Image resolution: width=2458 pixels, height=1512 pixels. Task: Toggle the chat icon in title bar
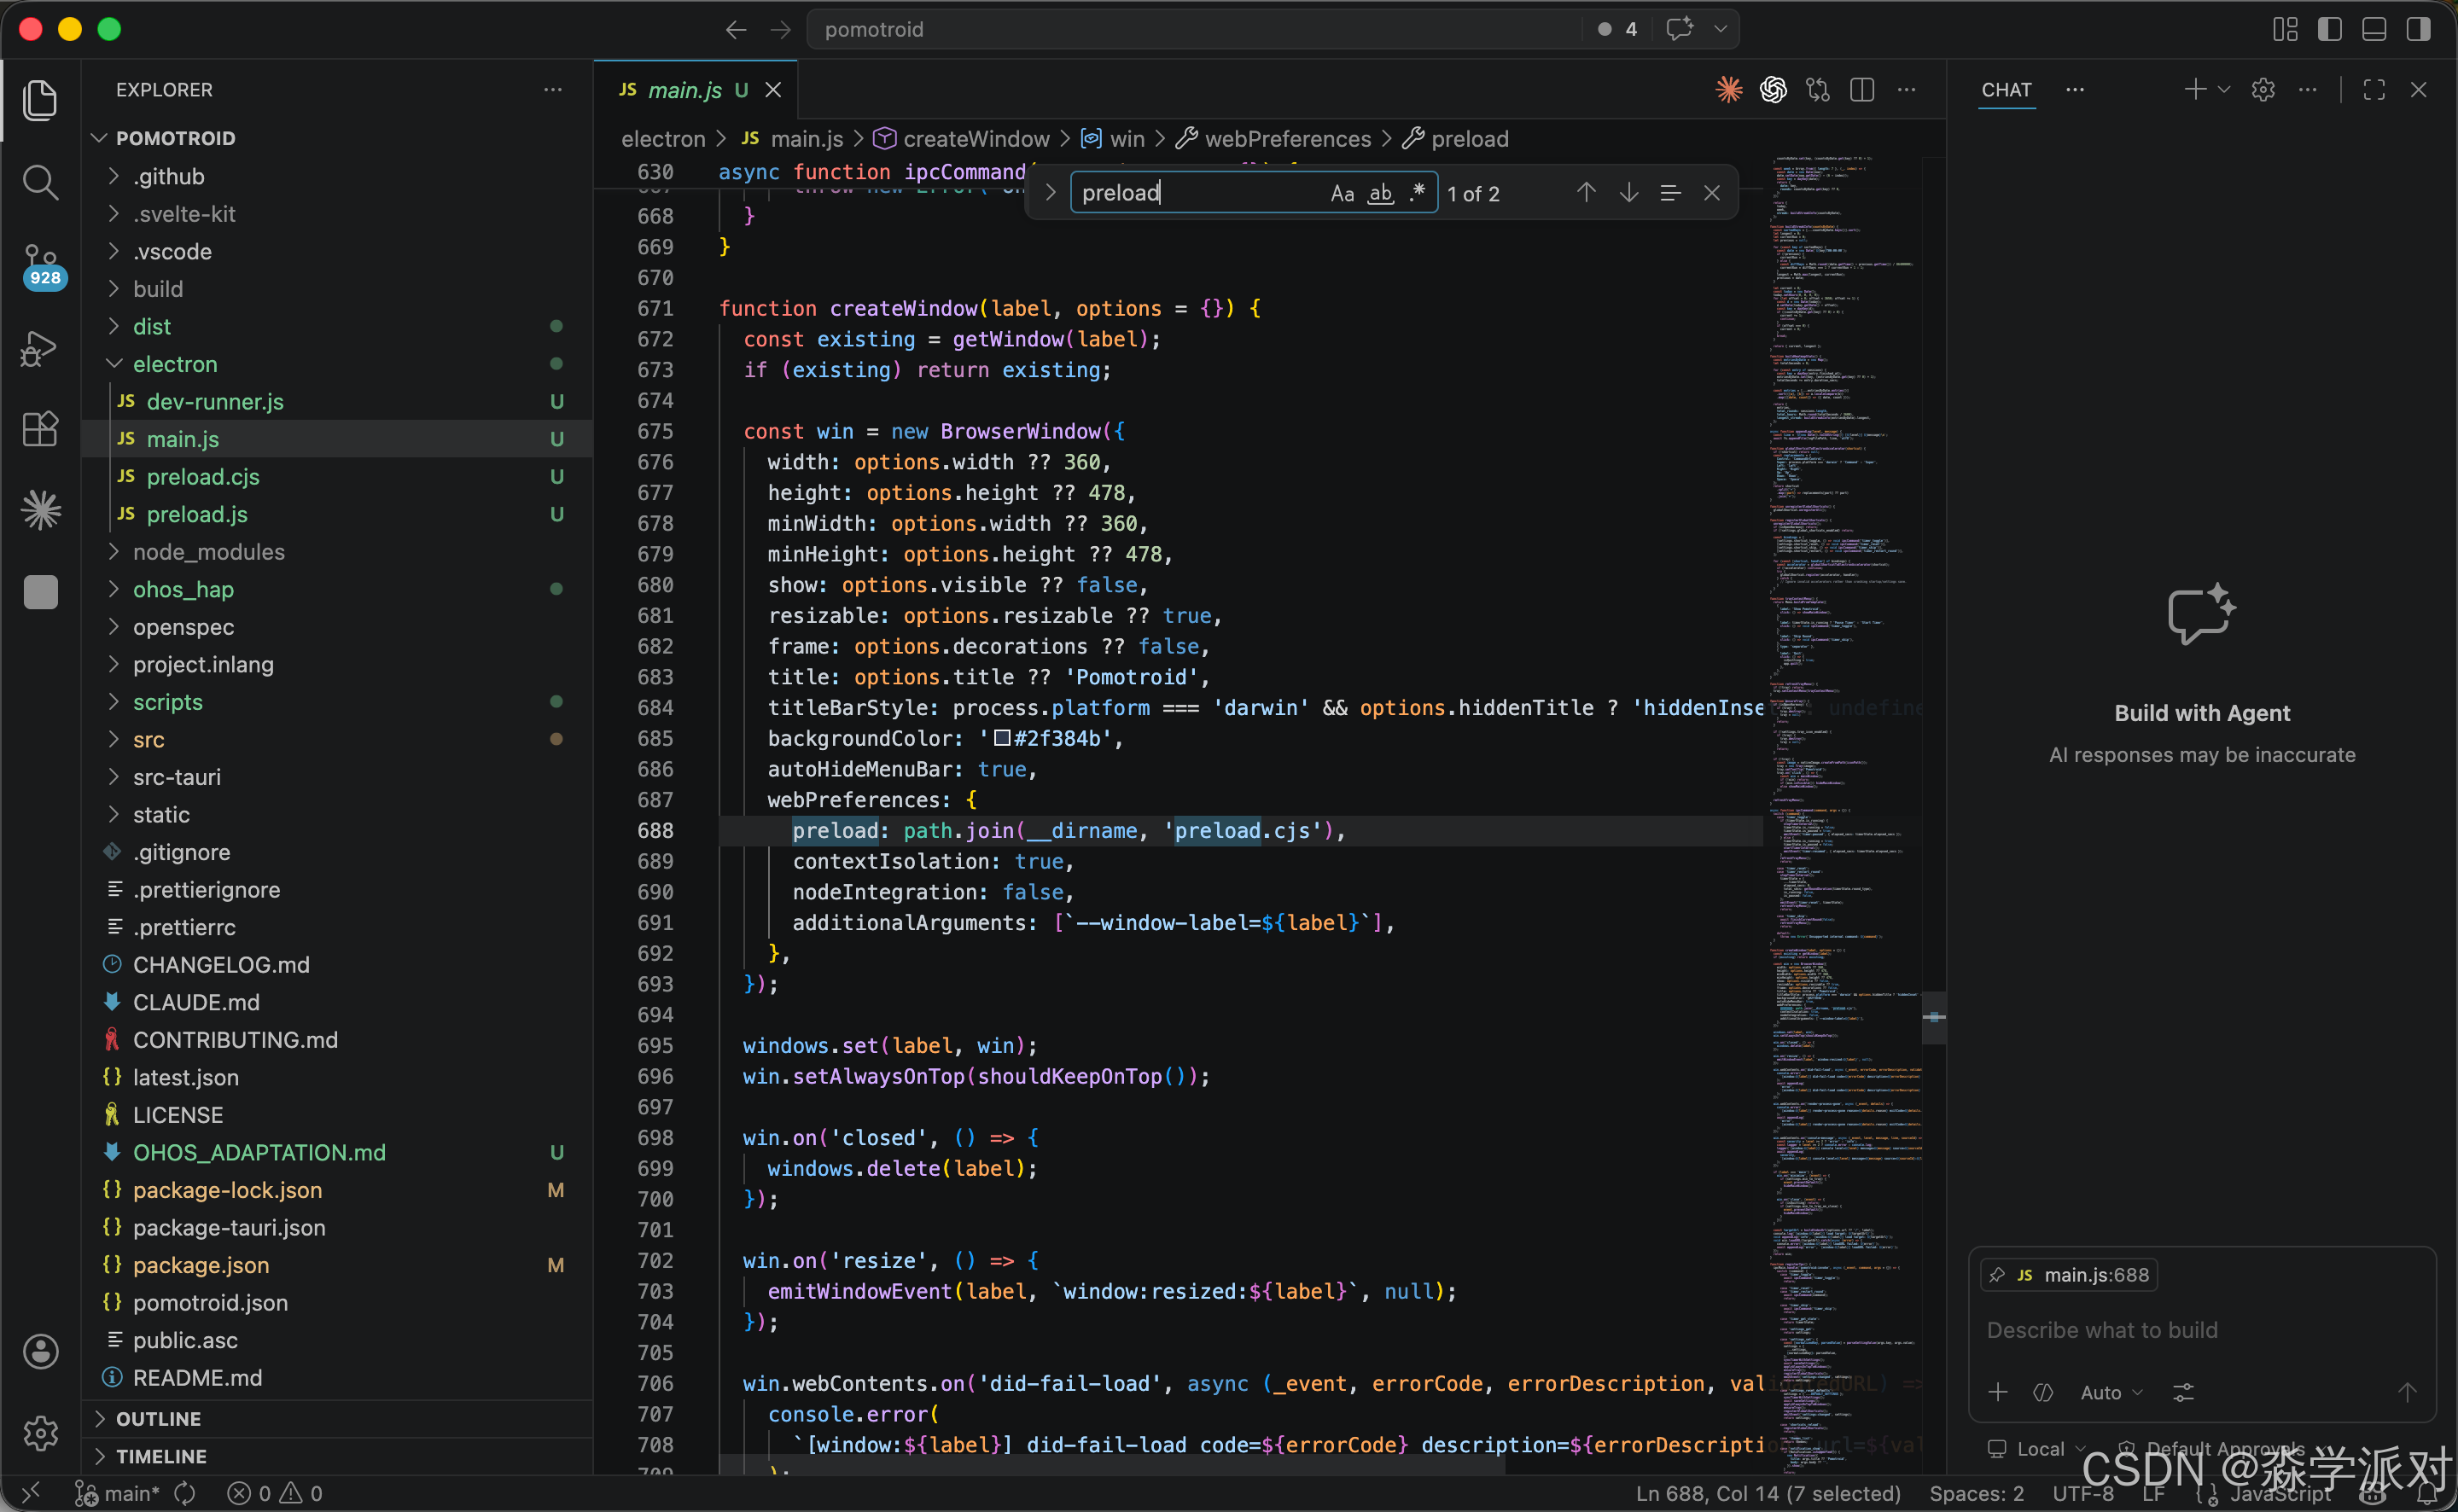point(1679,29)
